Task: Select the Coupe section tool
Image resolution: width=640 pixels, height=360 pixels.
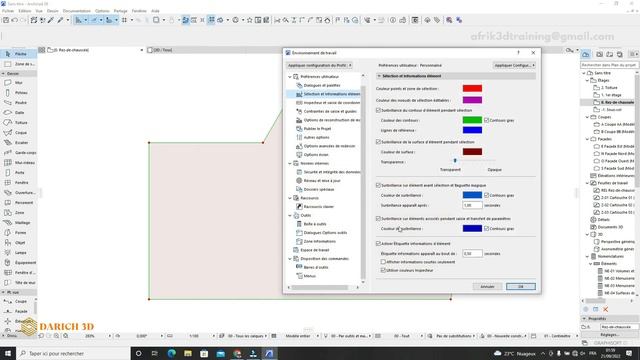Action: (17, 301)
